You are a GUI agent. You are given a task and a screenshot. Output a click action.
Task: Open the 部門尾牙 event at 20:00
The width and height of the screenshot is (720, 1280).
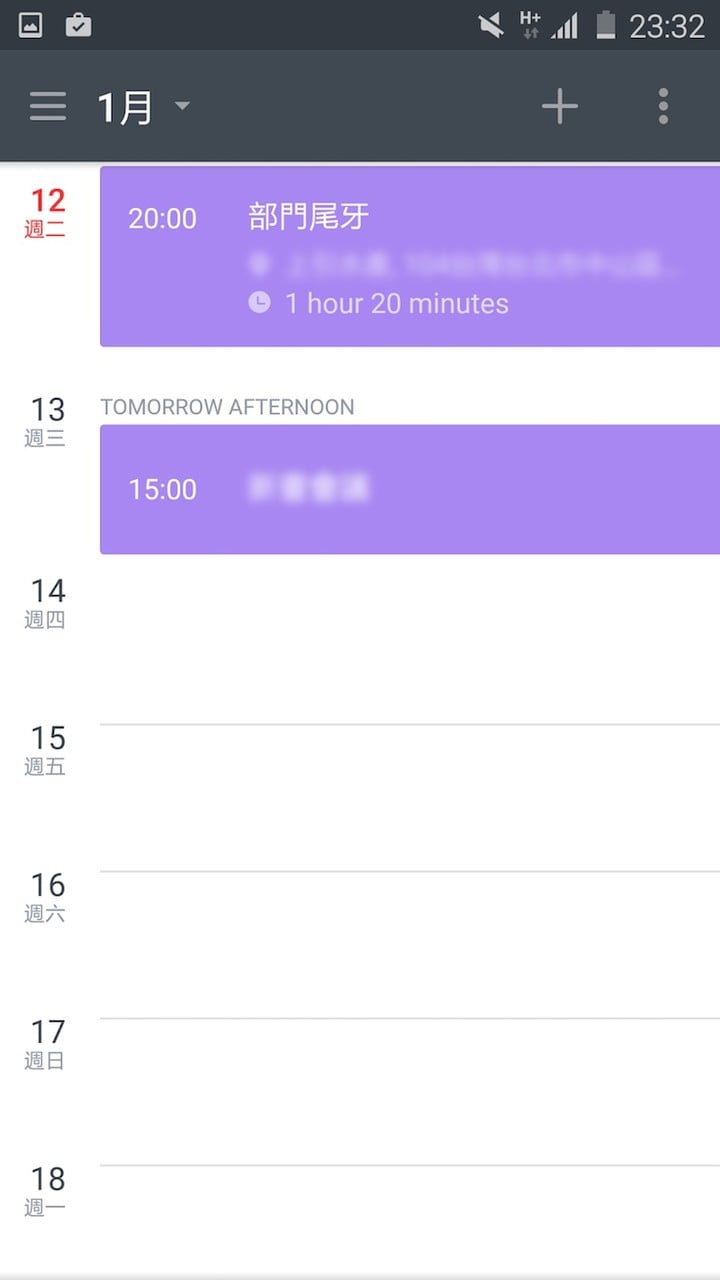tap(410, 257)
